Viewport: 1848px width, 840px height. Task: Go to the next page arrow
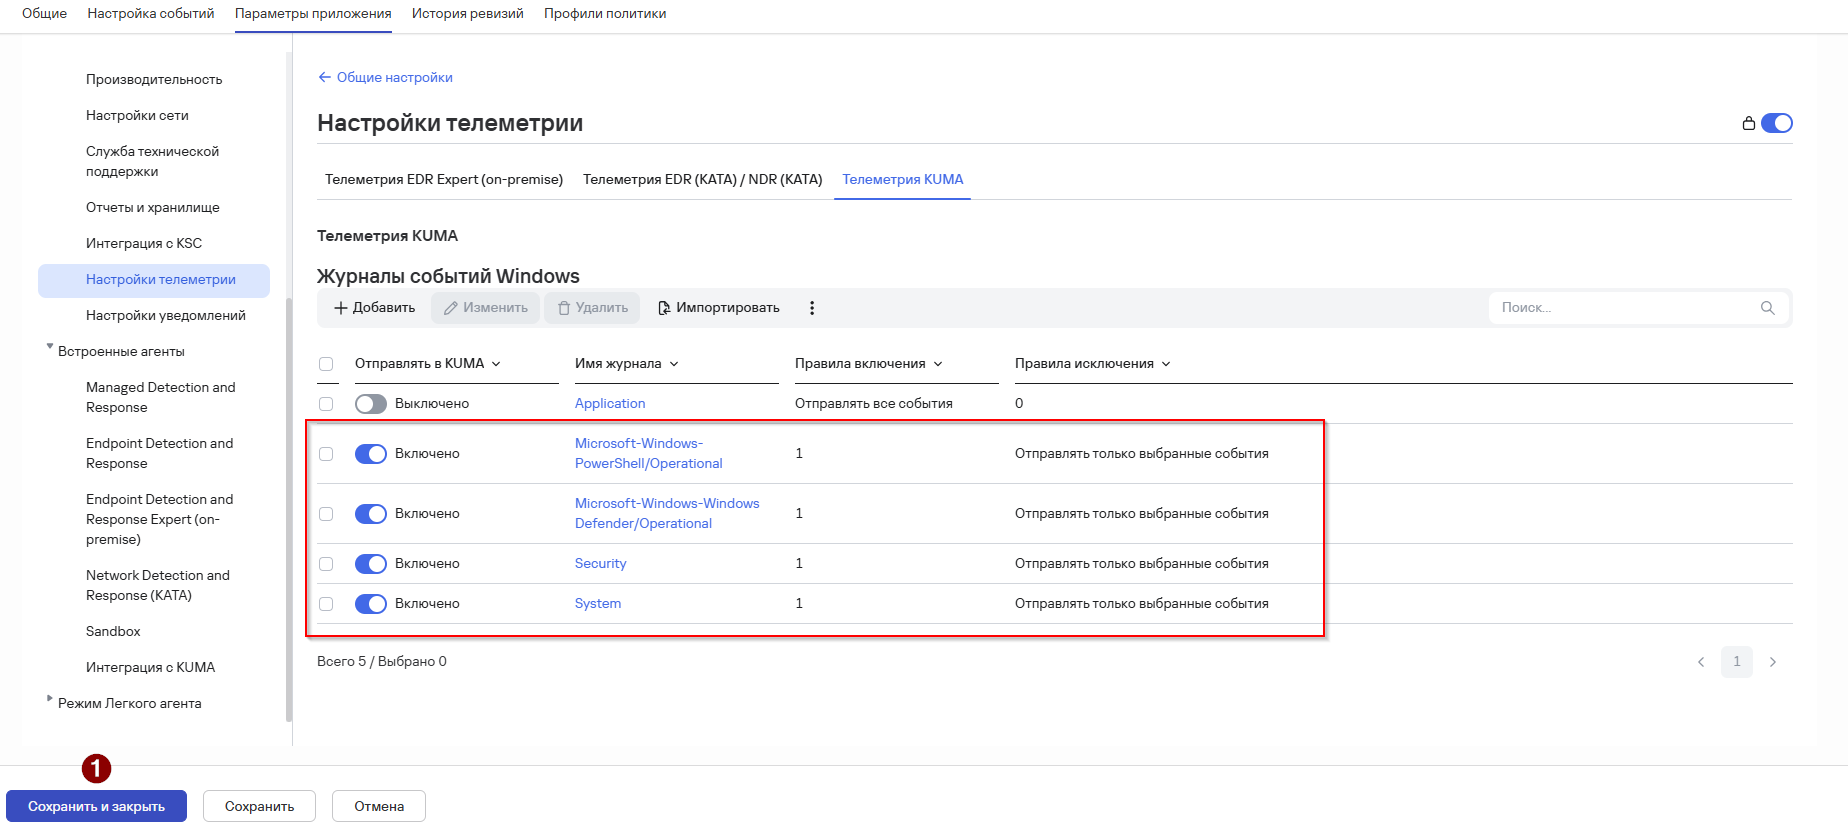pos(1773,662)
